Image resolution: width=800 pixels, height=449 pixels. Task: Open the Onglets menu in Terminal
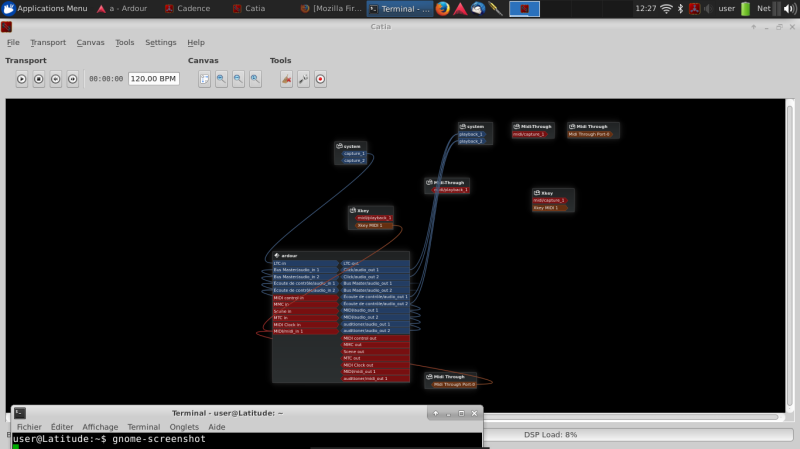coord(184,427)
